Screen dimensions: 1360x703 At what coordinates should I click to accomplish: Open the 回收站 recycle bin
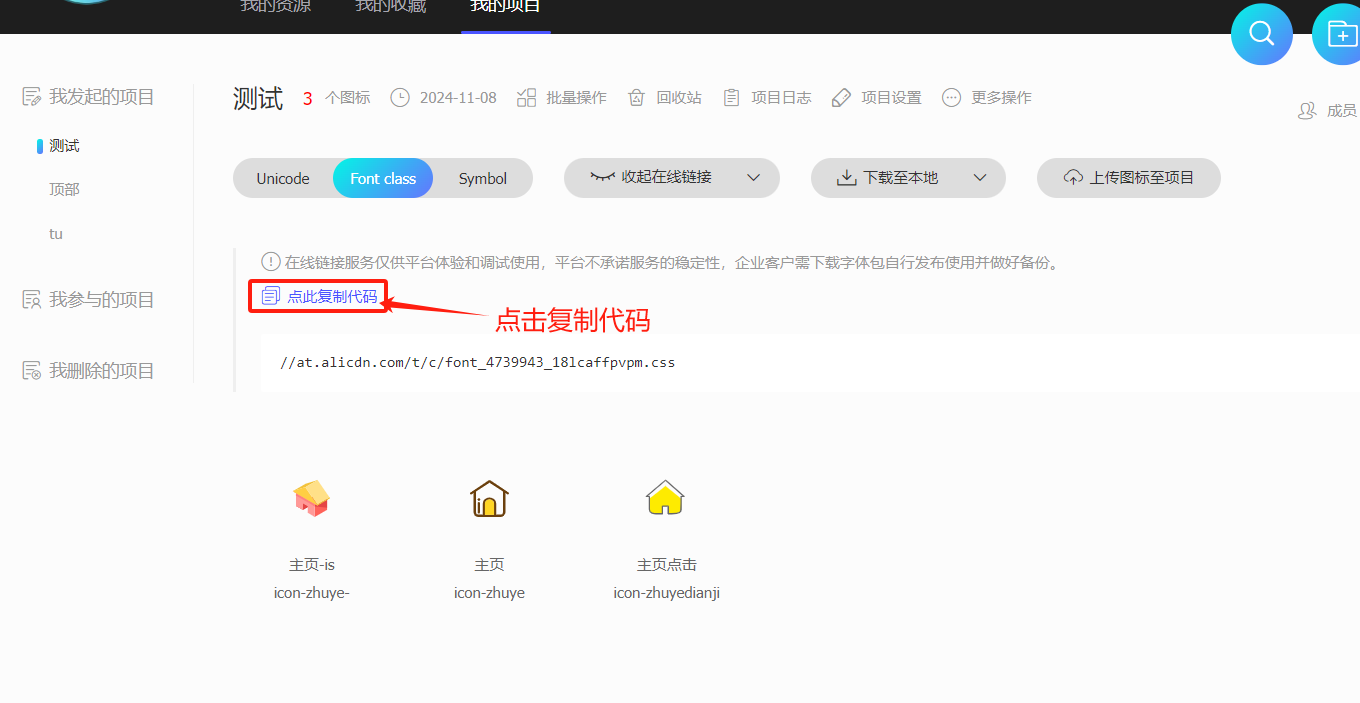664,98
